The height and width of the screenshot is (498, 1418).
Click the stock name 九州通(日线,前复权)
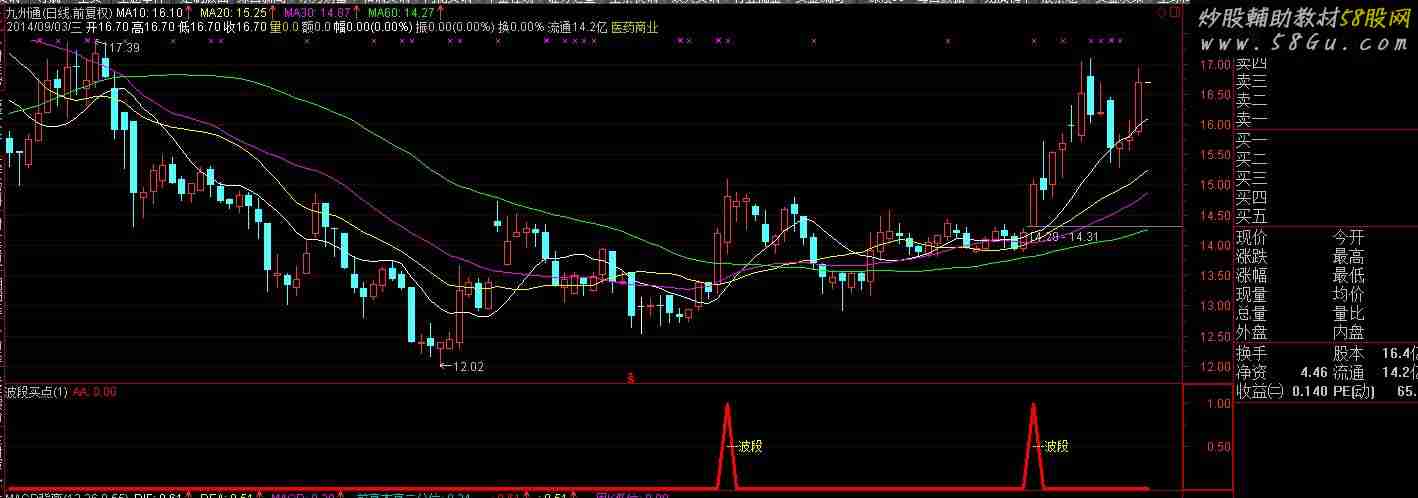(58, 14)
